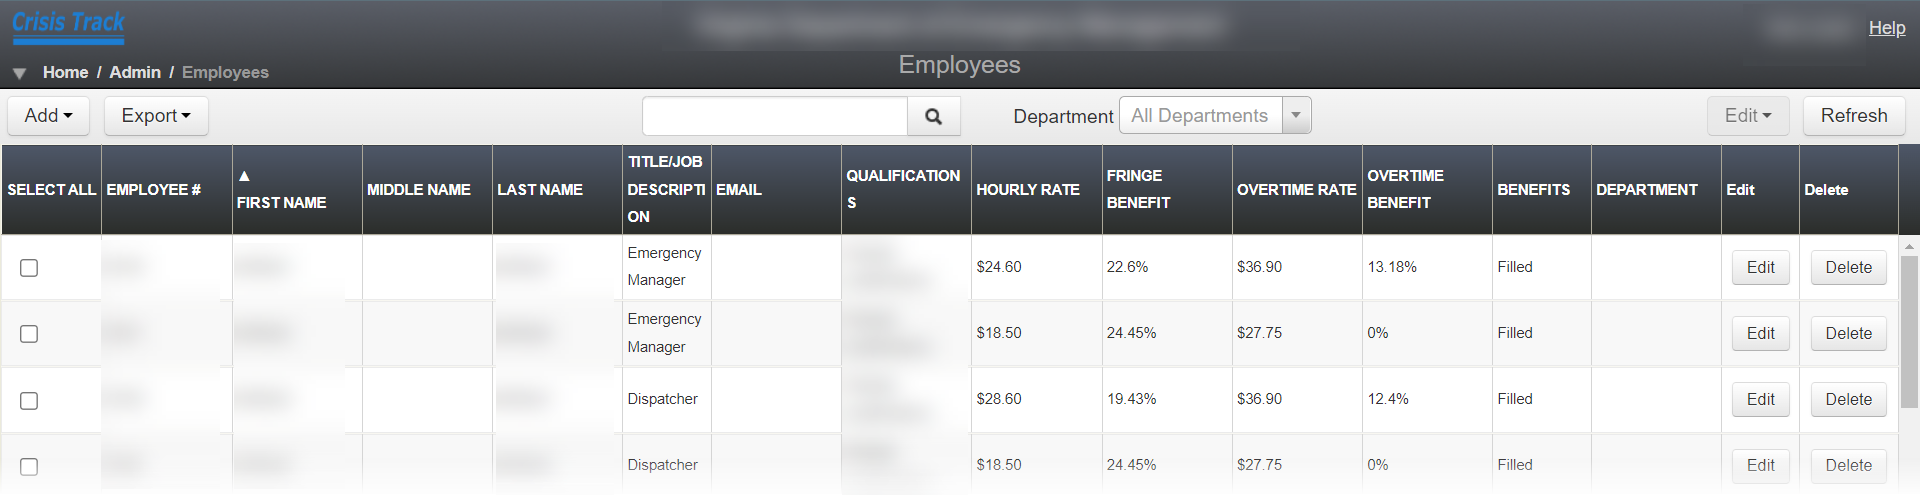Open the toolbar Edit dropdown
The height and width of the screenshot is (495, 1920).
click(1748, 116)
